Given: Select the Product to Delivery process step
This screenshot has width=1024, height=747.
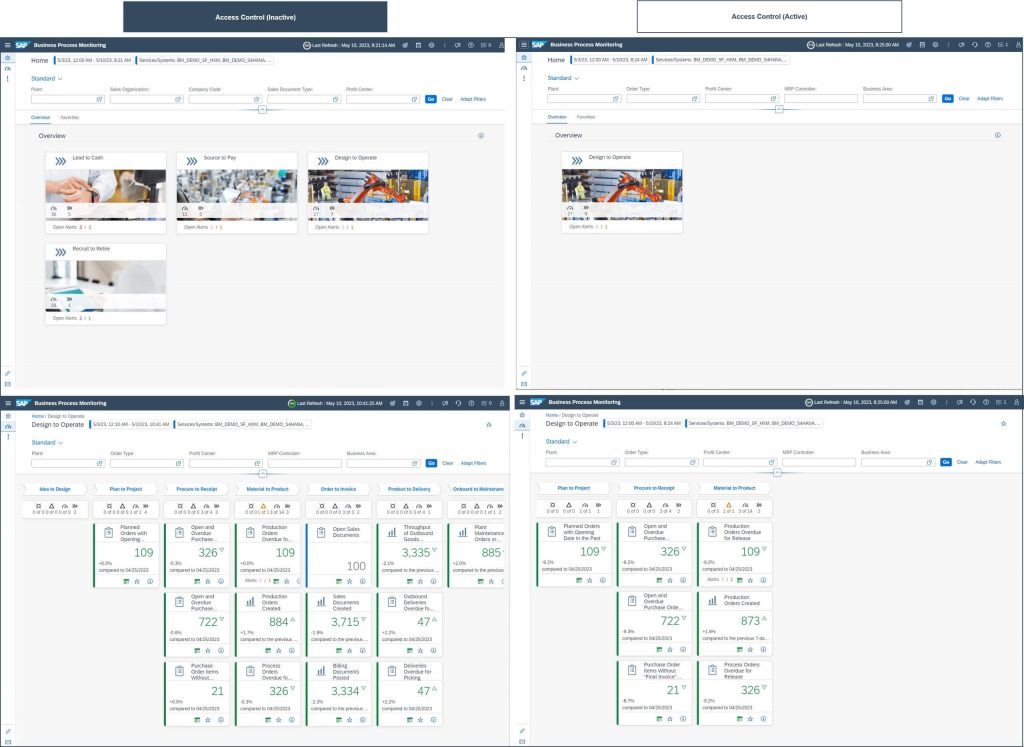Looking at the screenshot, I should point(409,489).
